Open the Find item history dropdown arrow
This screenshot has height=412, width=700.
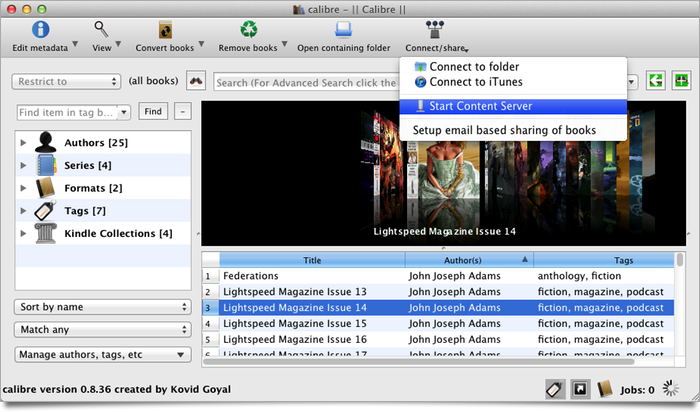pyautogui.click(x=124, y=112)
